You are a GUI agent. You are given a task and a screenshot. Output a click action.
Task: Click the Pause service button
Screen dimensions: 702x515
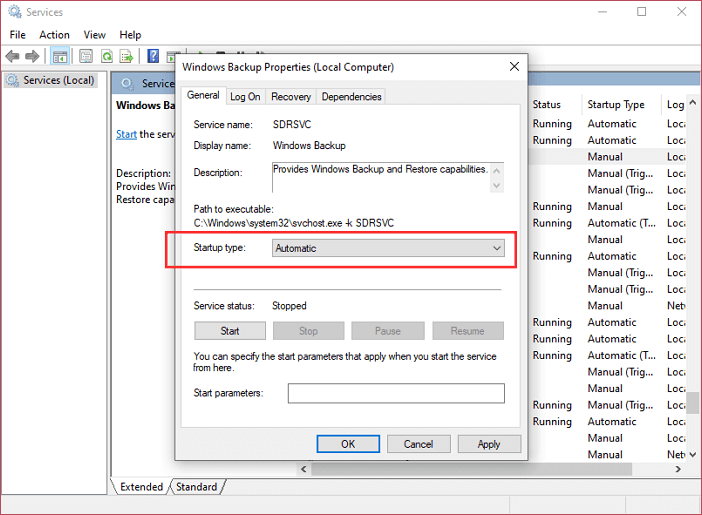pos(388,331)
